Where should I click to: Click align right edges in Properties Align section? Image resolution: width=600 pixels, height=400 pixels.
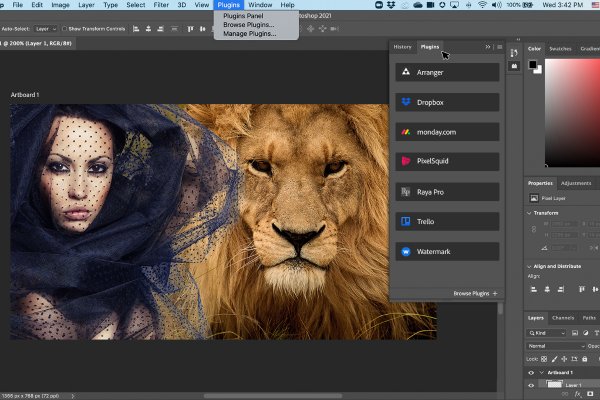tap(561, 289)
